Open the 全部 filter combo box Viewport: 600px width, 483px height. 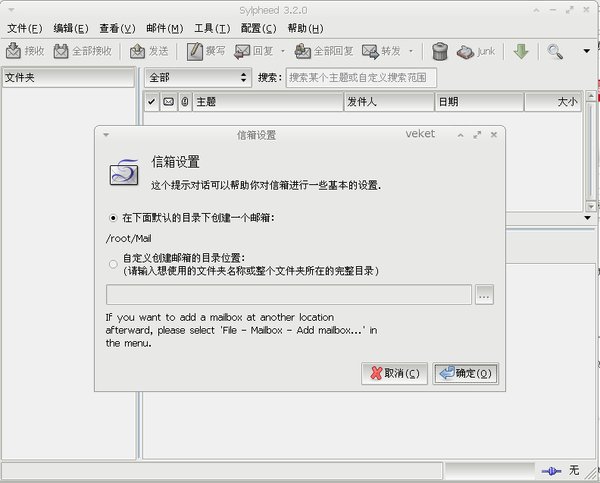pos(198,78)
